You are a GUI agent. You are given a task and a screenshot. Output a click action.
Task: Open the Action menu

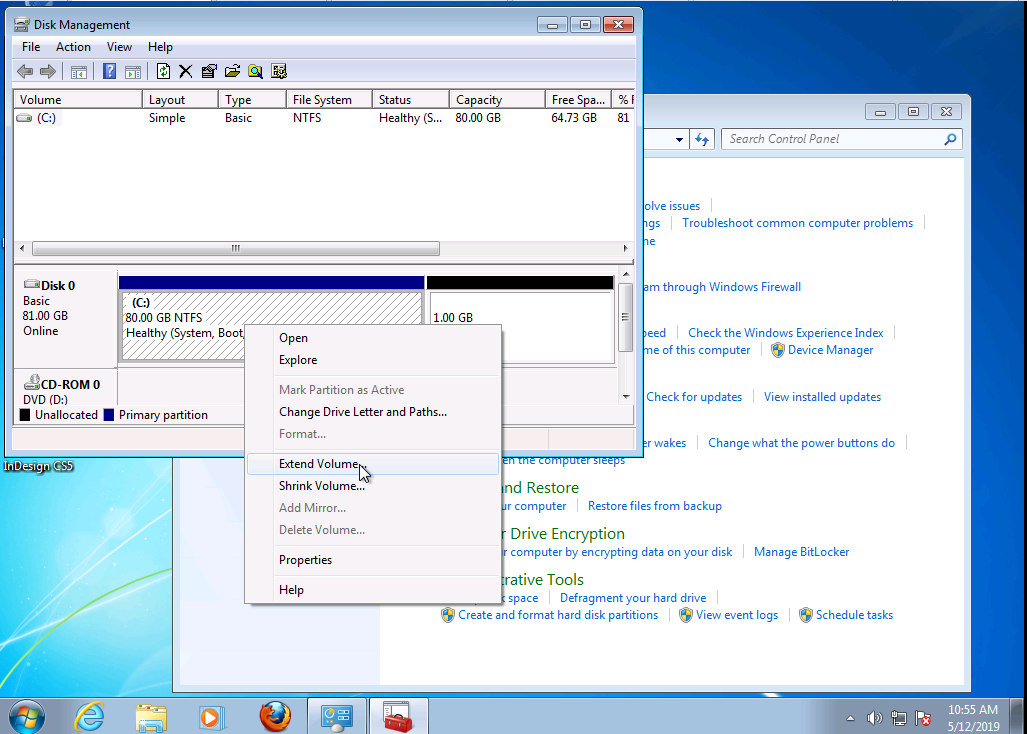click(x=73, y=47)
